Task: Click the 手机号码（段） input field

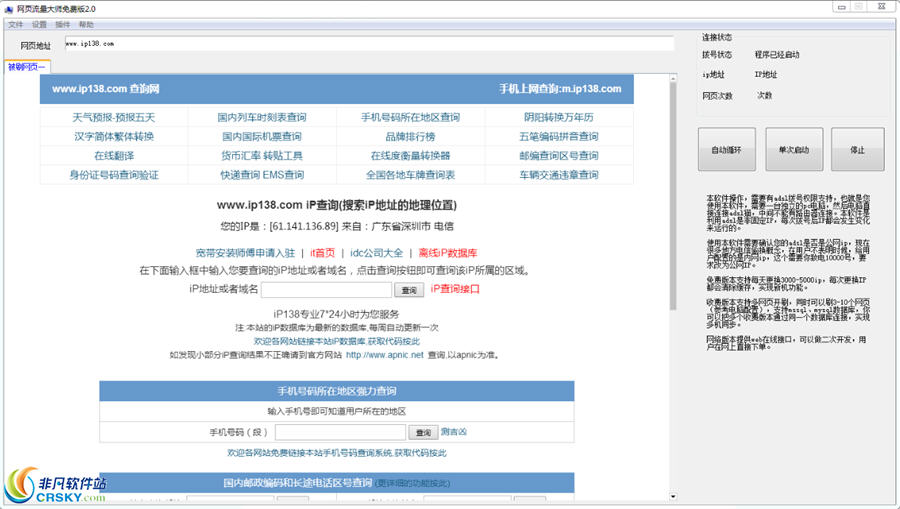Action: pyautogui.click(x=340, y=432)
